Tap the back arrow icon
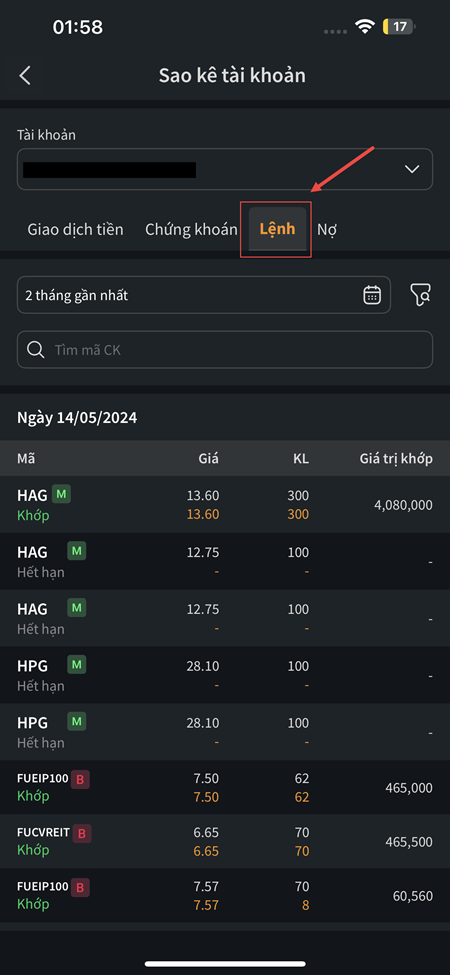The image size is (450, 975). 25,76
